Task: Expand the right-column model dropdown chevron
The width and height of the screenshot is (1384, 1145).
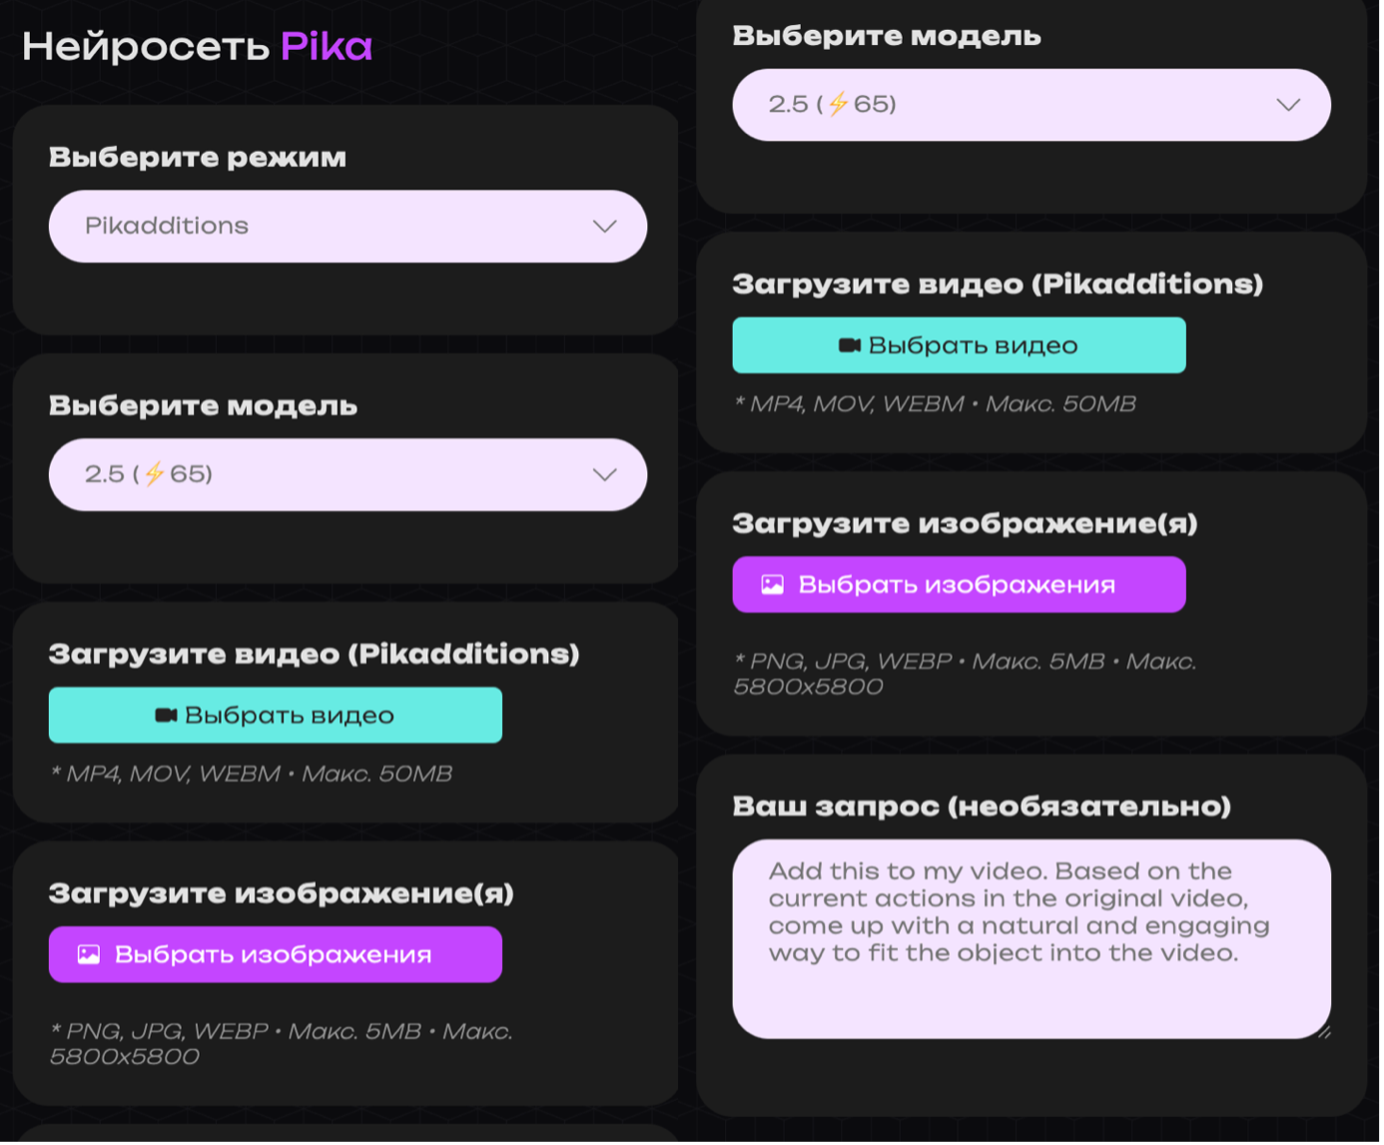Action: click(1288, 105)
